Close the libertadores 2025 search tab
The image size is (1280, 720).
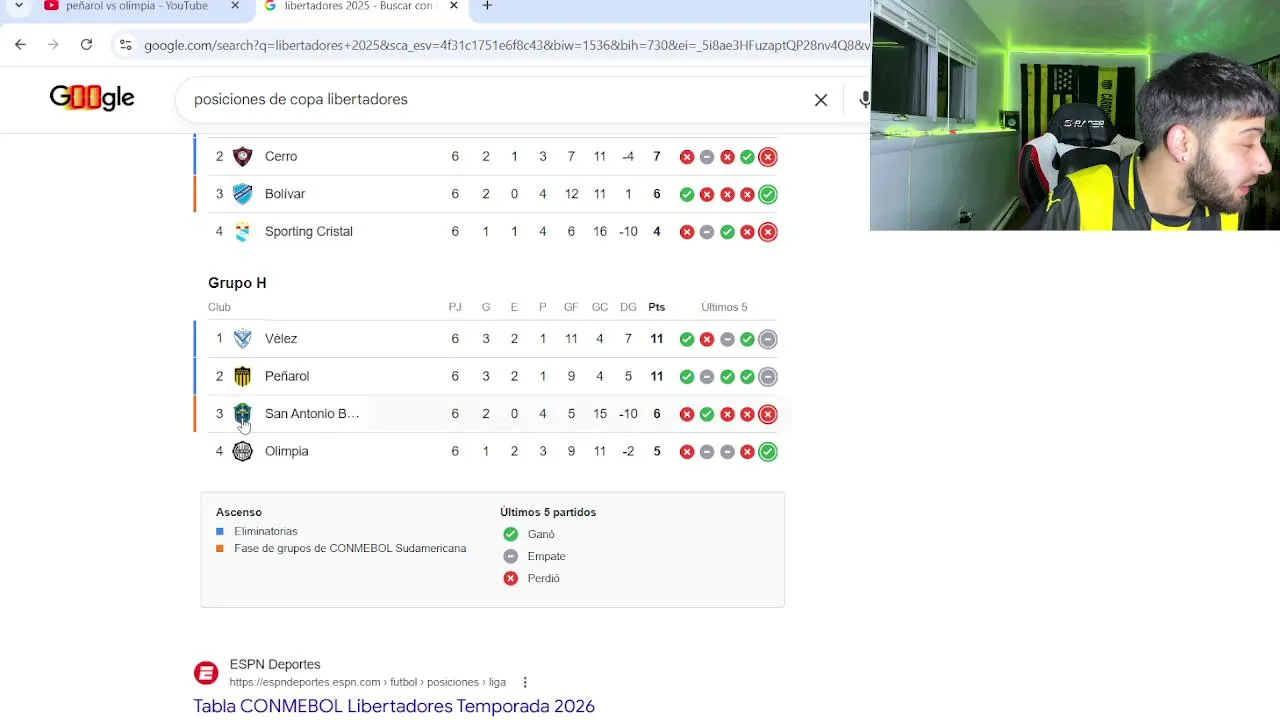(x=454, y=6)
